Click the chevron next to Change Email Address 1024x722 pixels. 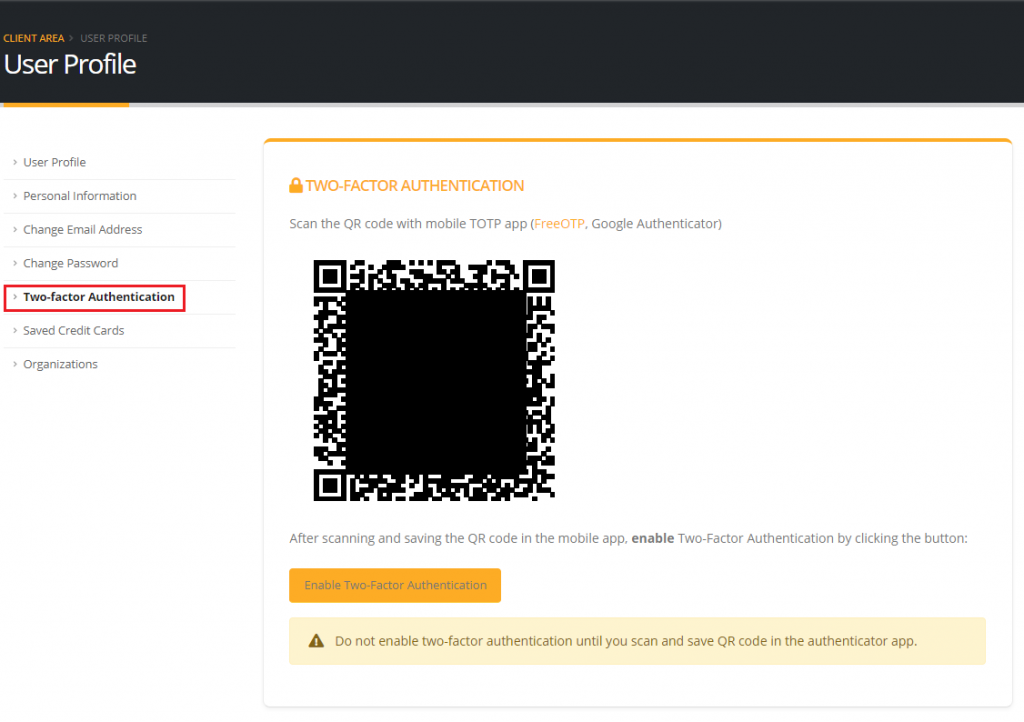coord(15,230)
